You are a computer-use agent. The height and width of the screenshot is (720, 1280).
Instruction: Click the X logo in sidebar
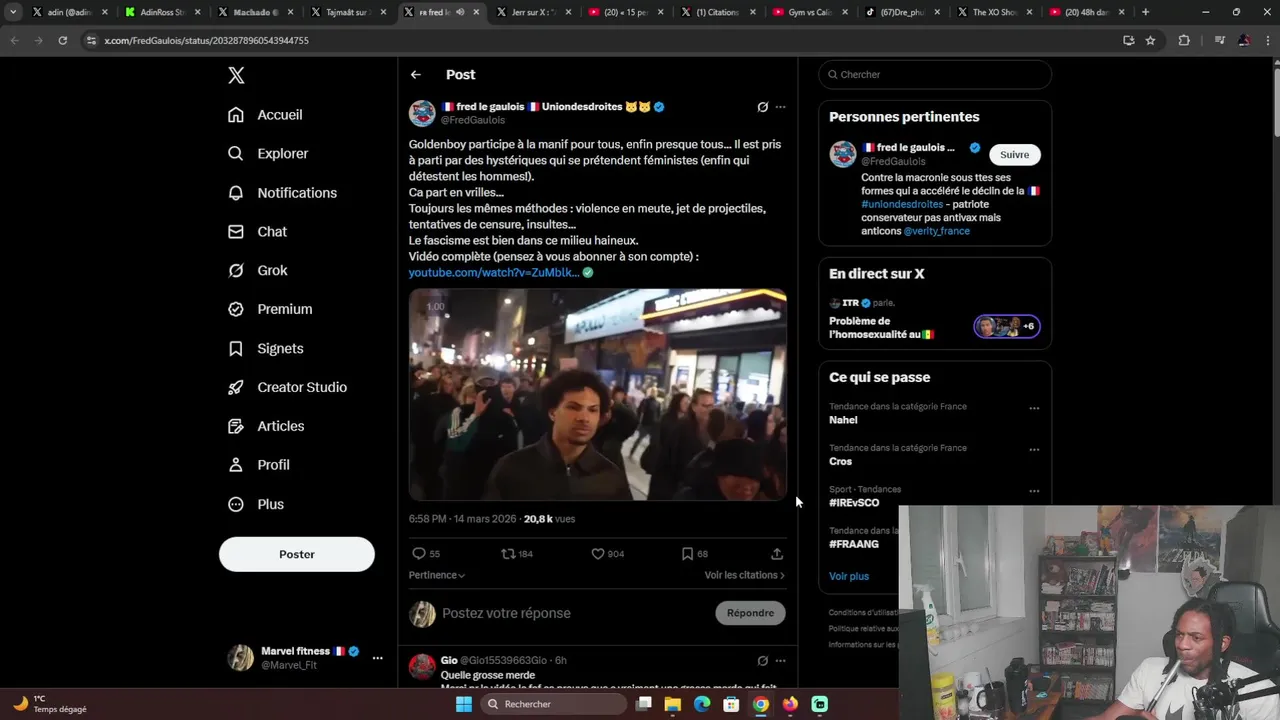coord(236,75)
